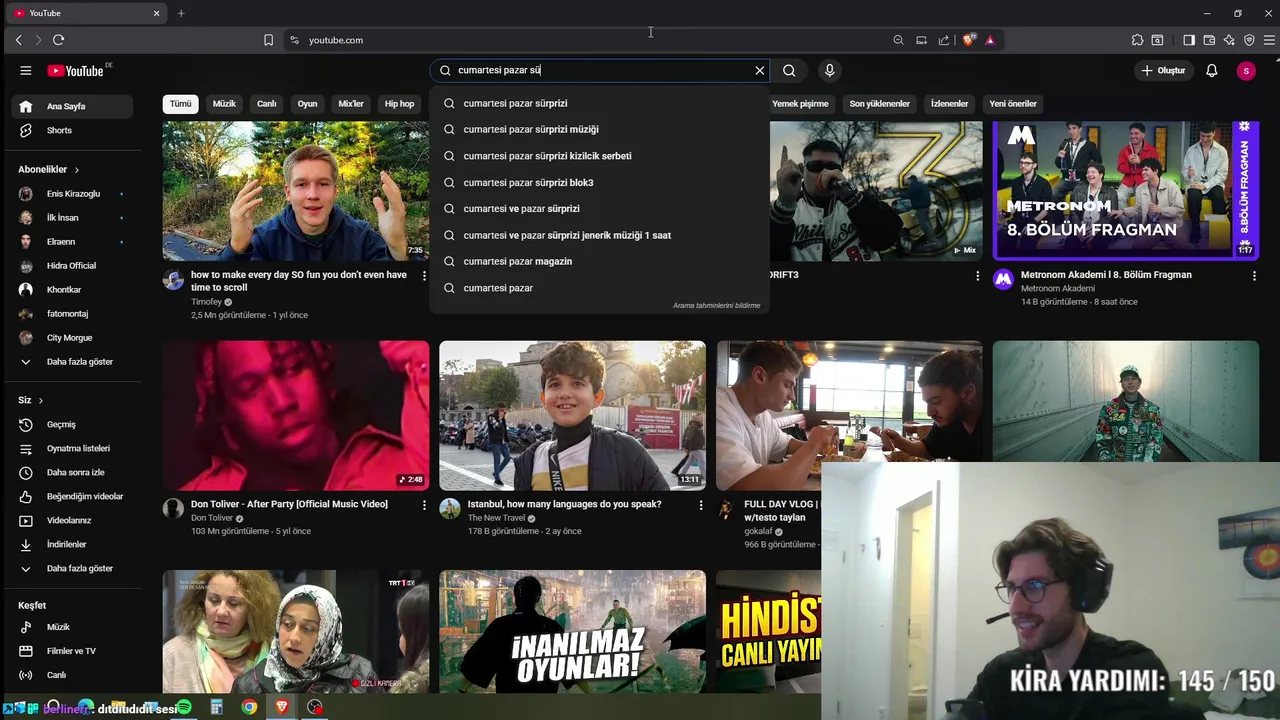This screenshot has height=720, width=1280.
Task: Report search predictions via Arama tahminlerini bildirme
Action: coord(716,306)
